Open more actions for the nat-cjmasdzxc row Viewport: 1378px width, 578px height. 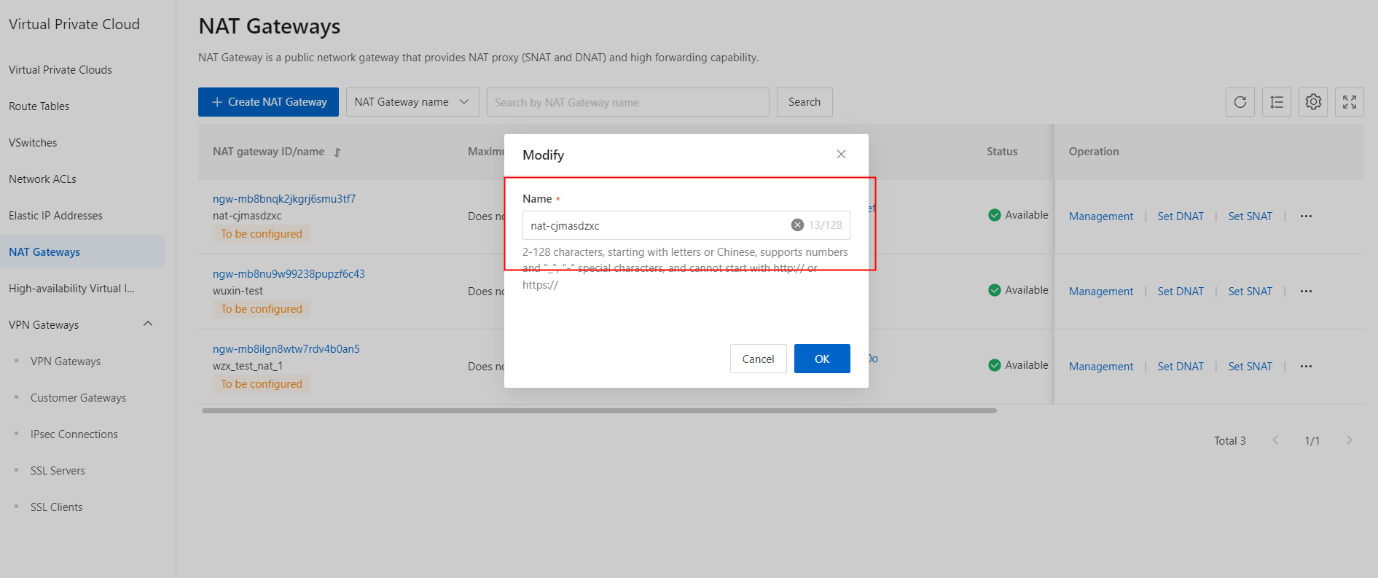coord(1306,216)
